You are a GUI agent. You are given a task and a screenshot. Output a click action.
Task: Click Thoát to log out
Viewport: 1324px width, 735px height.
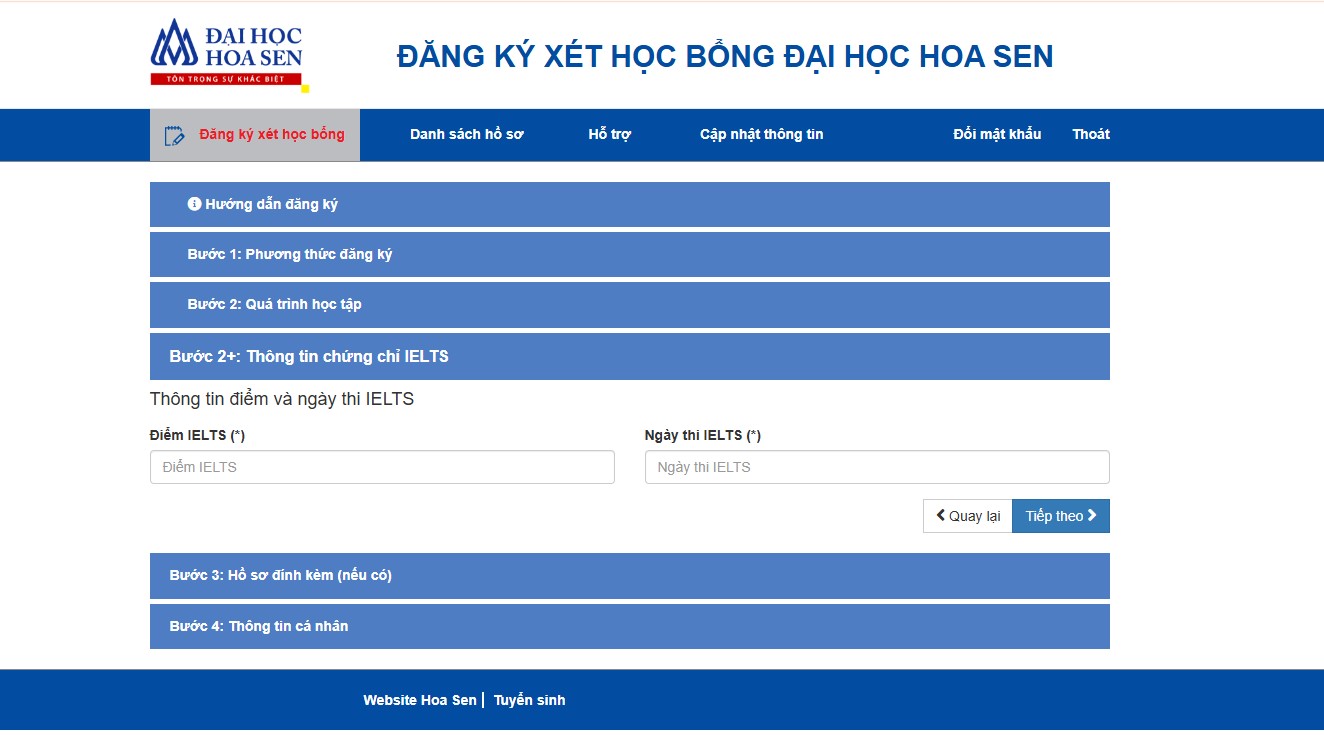(x=1090, y=133)
